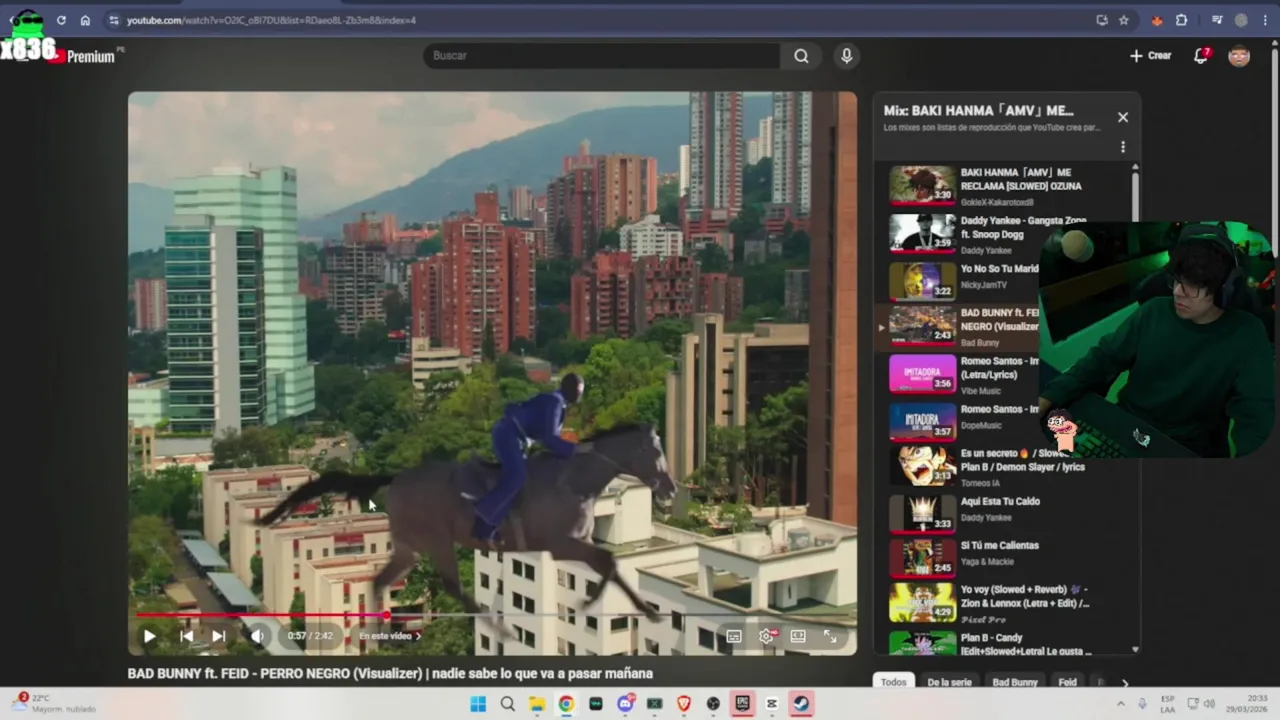Open Windows taskbar search
This screenshot has height=720, width=1280.
click(x=507, y=704)
